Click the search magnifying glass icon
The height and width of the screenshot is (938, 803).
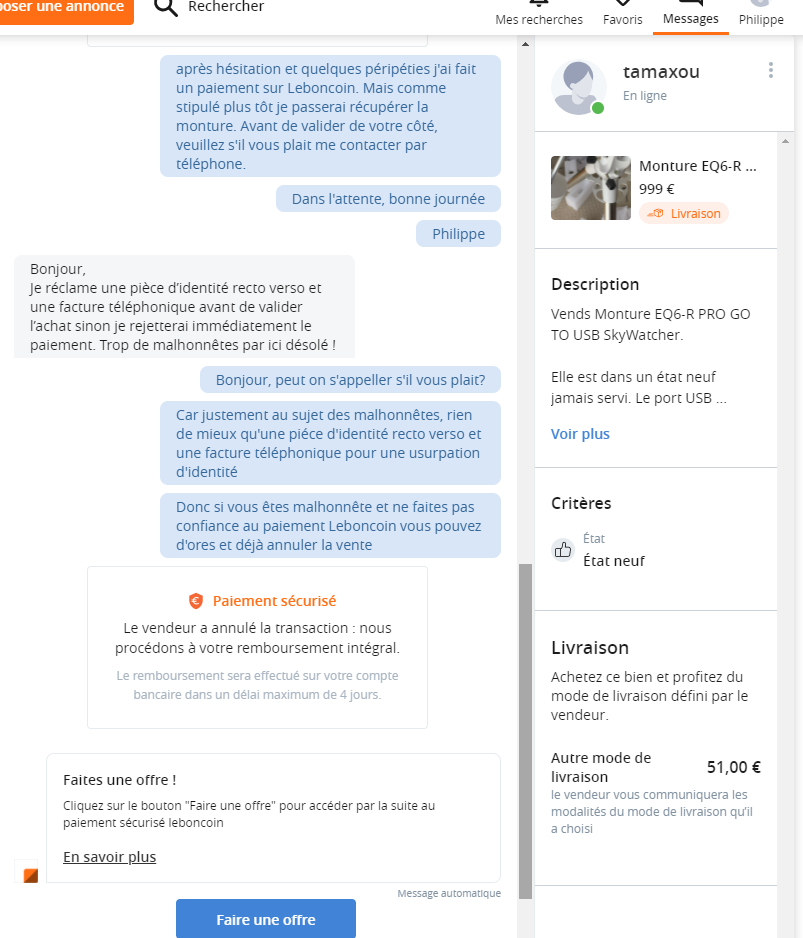[x=168, y=8]
